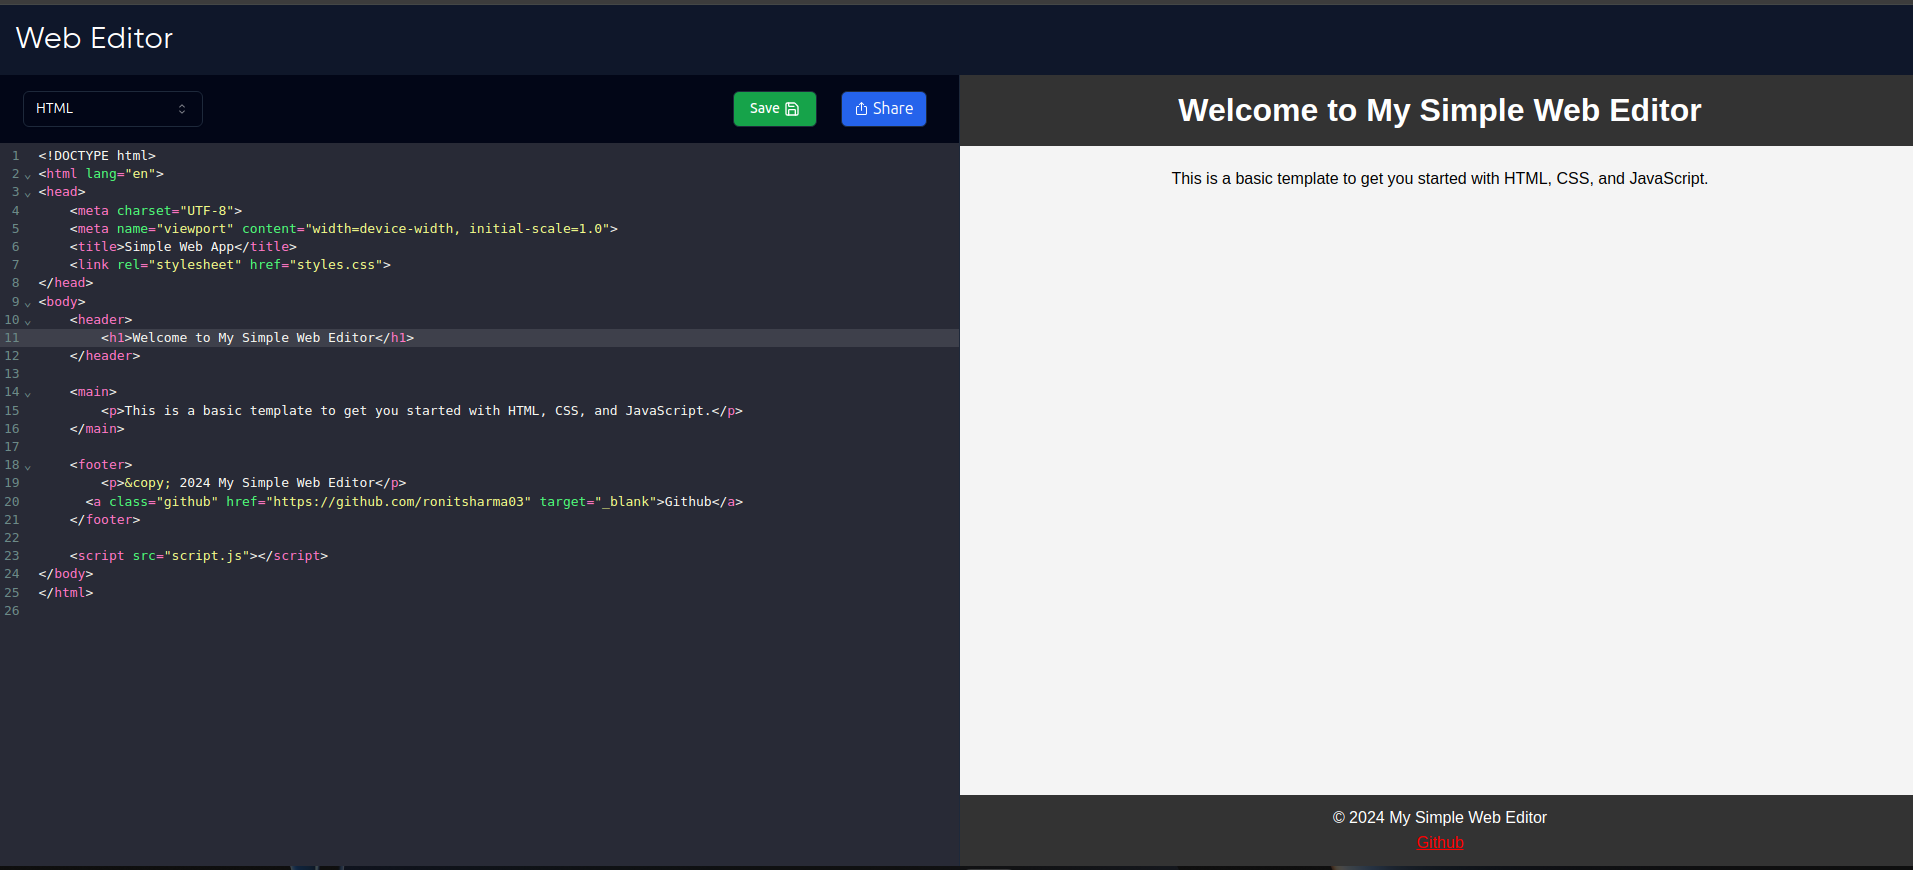Click the link stylesheet styles.css line

230,265
